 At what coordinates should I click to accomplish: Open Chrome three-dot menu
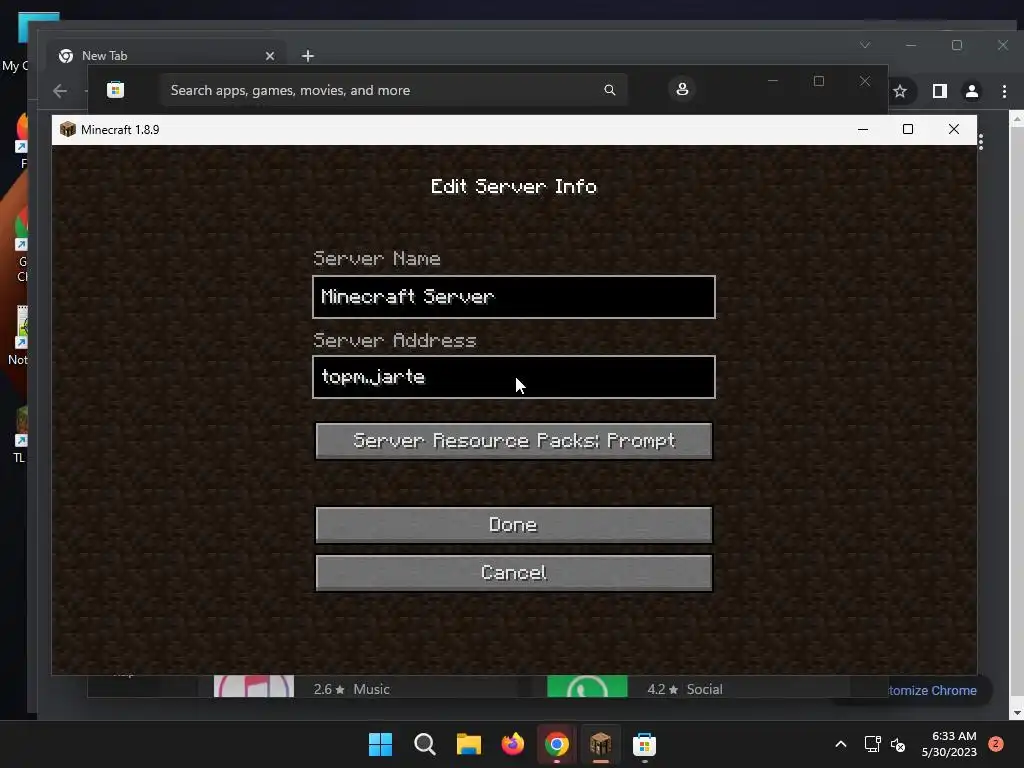pyautogui.click(x=1004, y=91)
